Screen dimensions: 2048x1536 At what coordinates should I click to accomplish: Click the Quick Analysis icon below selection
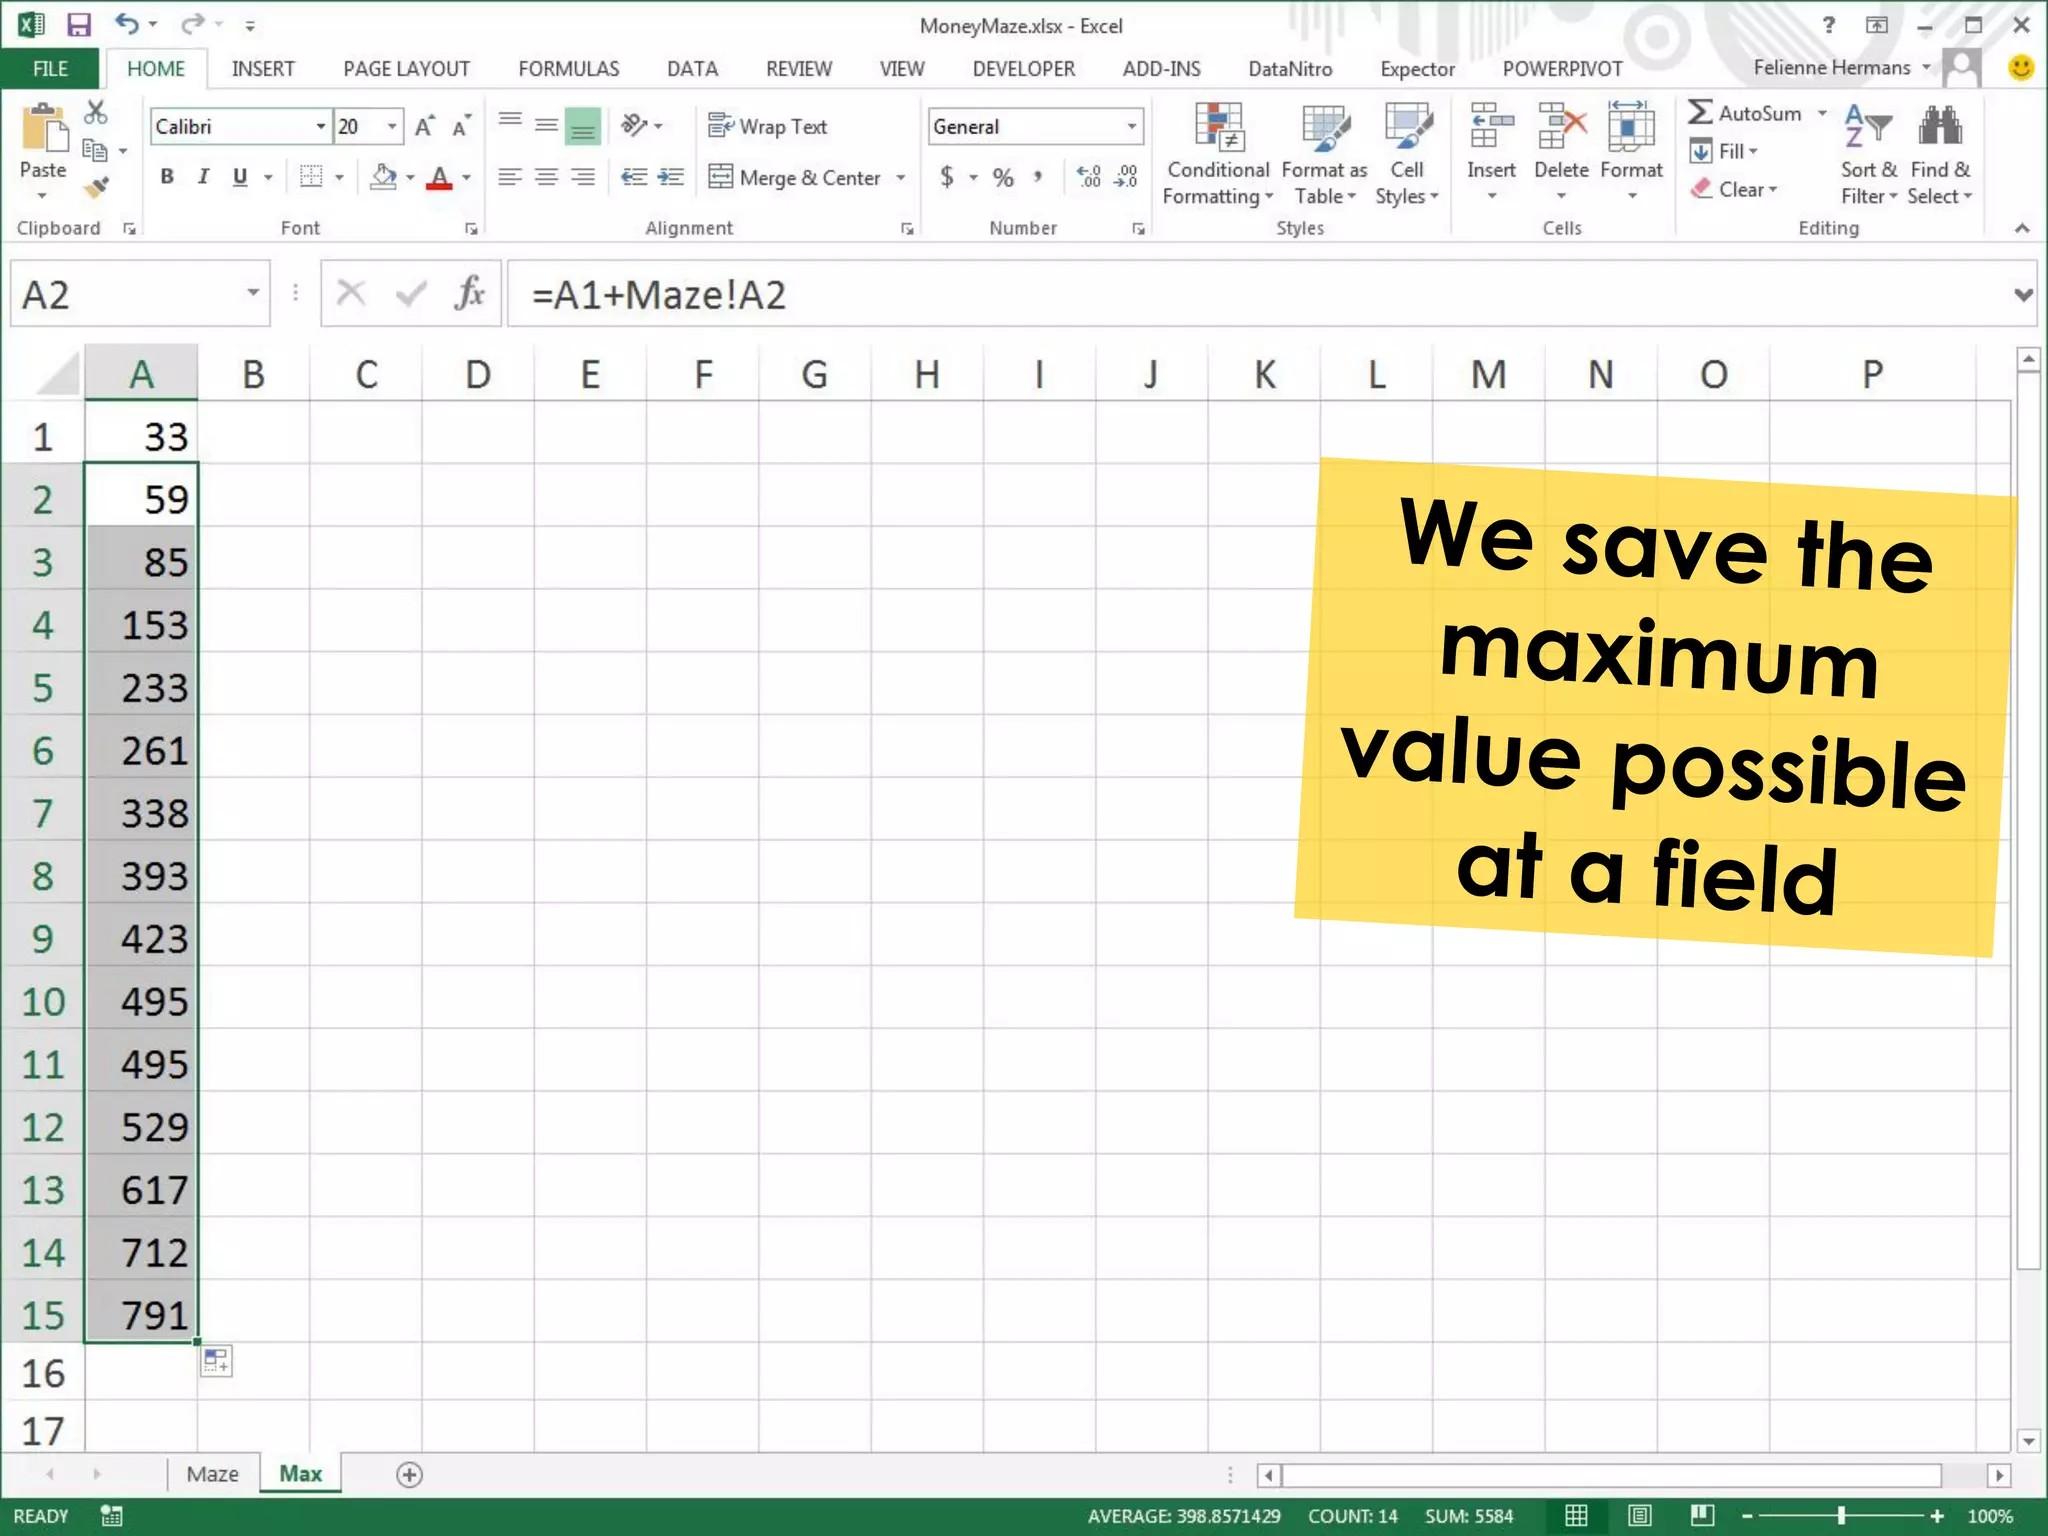(x=216, y=1360)
